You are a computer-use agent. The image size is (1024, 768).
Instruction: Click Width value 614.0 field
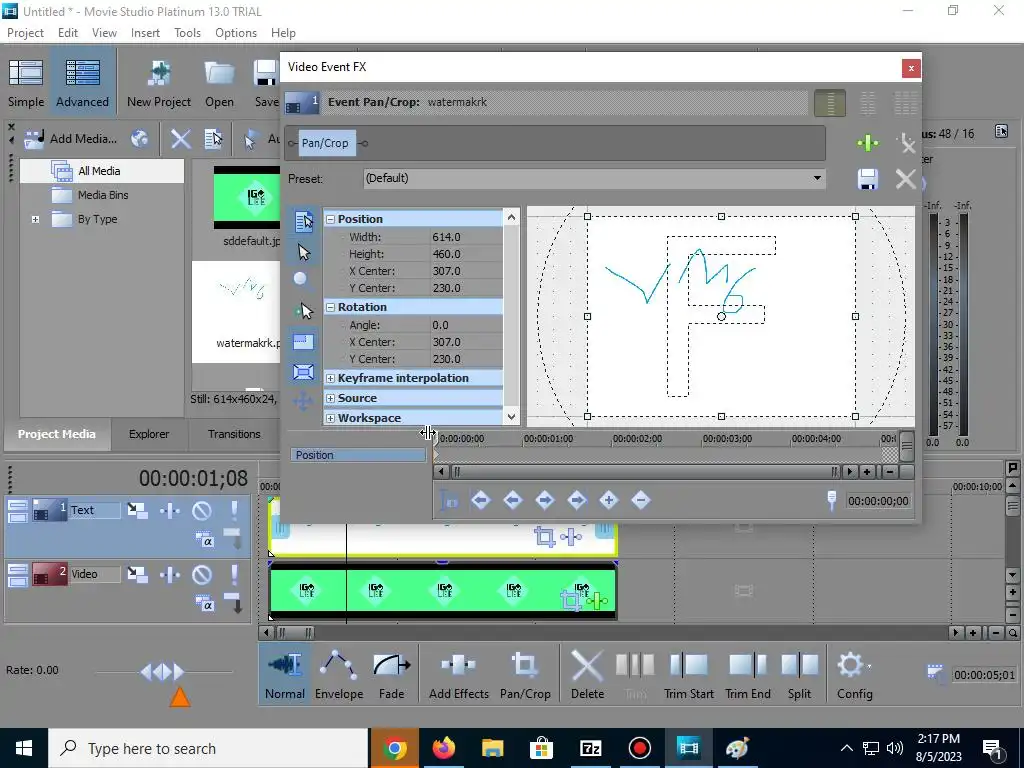pyautogui.click(x=466, y=237)
